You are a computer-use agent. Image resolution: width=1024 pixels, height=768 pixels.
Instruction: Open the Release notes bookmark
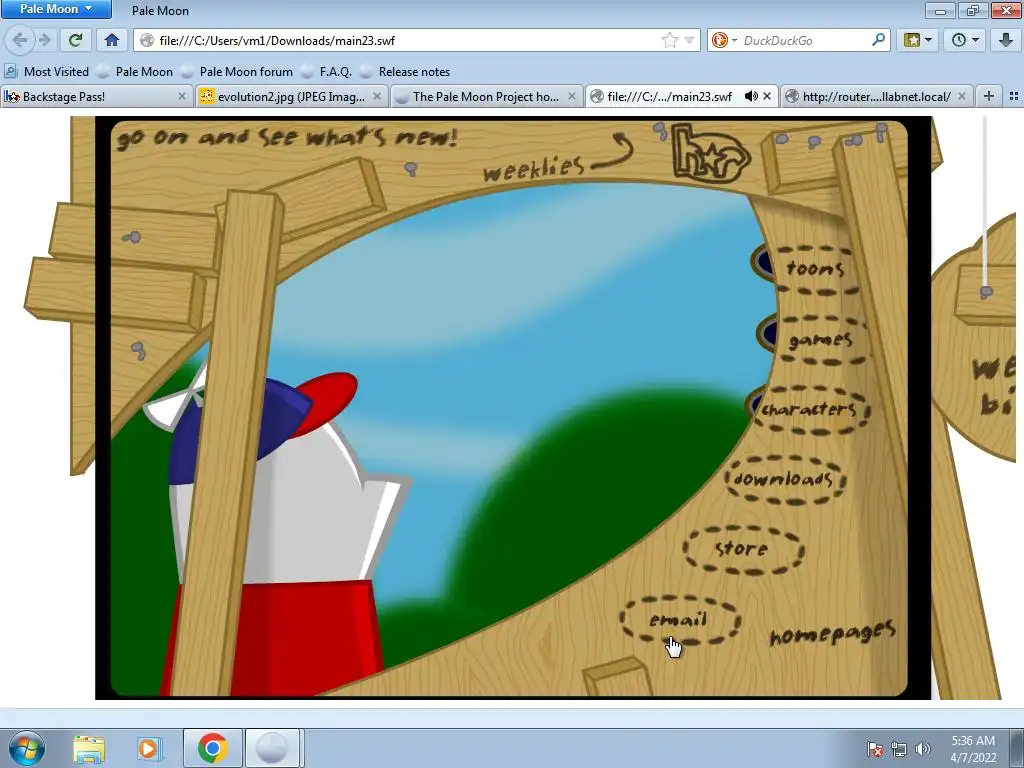(406, 72)
